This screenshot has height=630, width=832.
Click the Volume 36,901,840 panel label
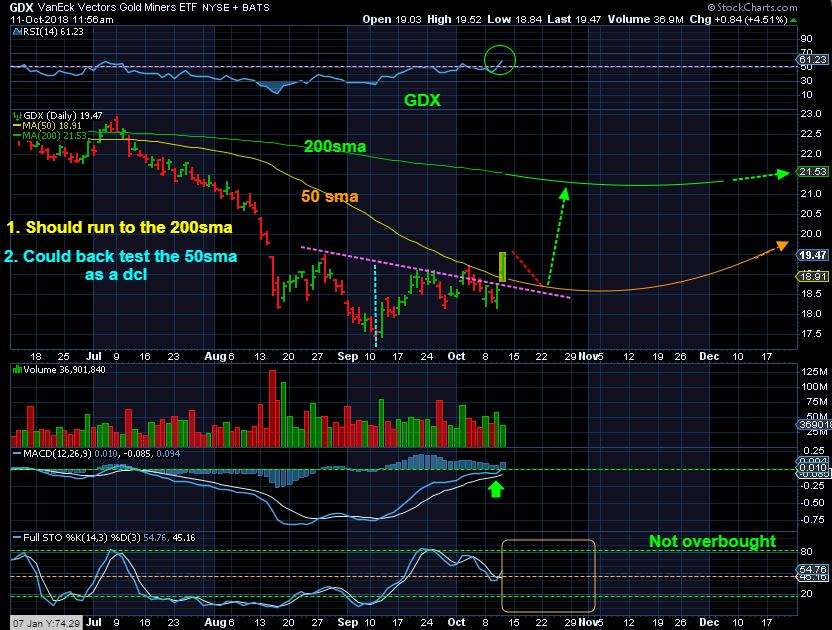click(64, 369)
